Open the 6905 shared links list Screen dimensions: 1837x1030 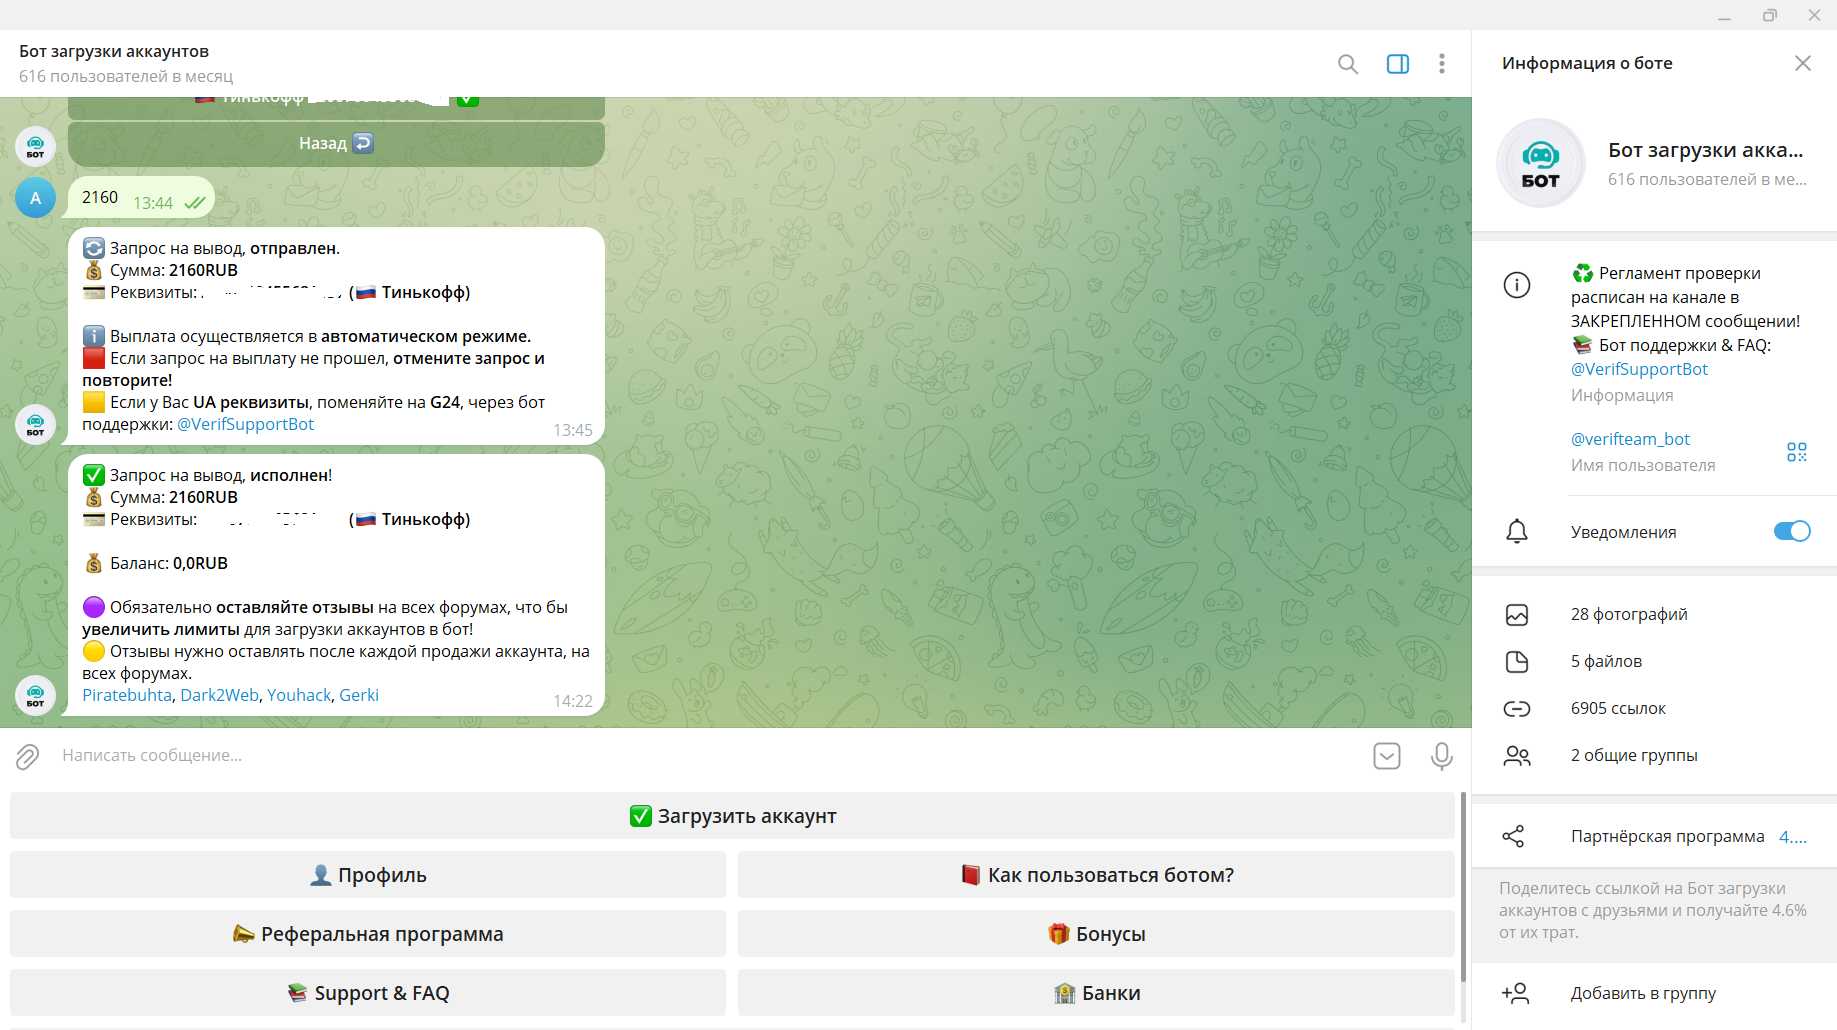(x=1617, y=708)
